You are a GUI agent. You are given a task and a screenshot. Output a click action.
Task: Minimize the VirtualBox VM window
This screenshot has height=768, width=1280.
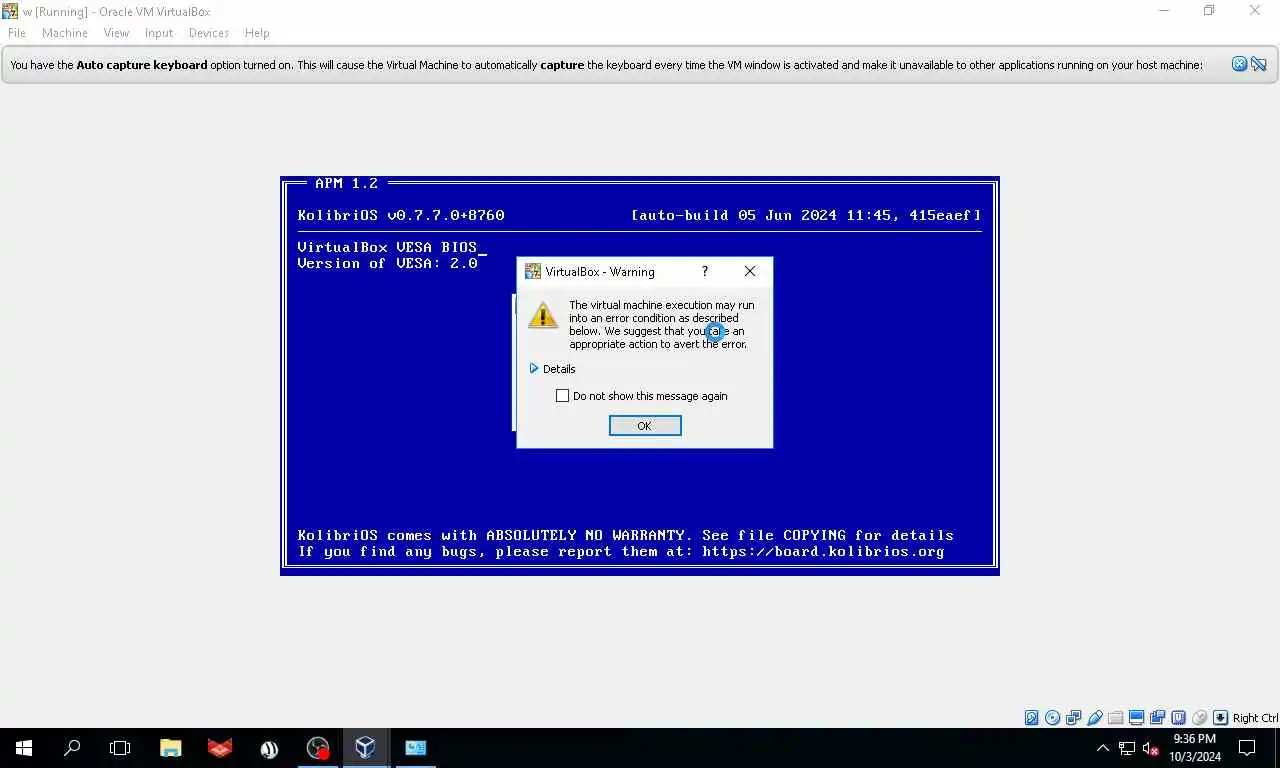[x=1164, y=10]
